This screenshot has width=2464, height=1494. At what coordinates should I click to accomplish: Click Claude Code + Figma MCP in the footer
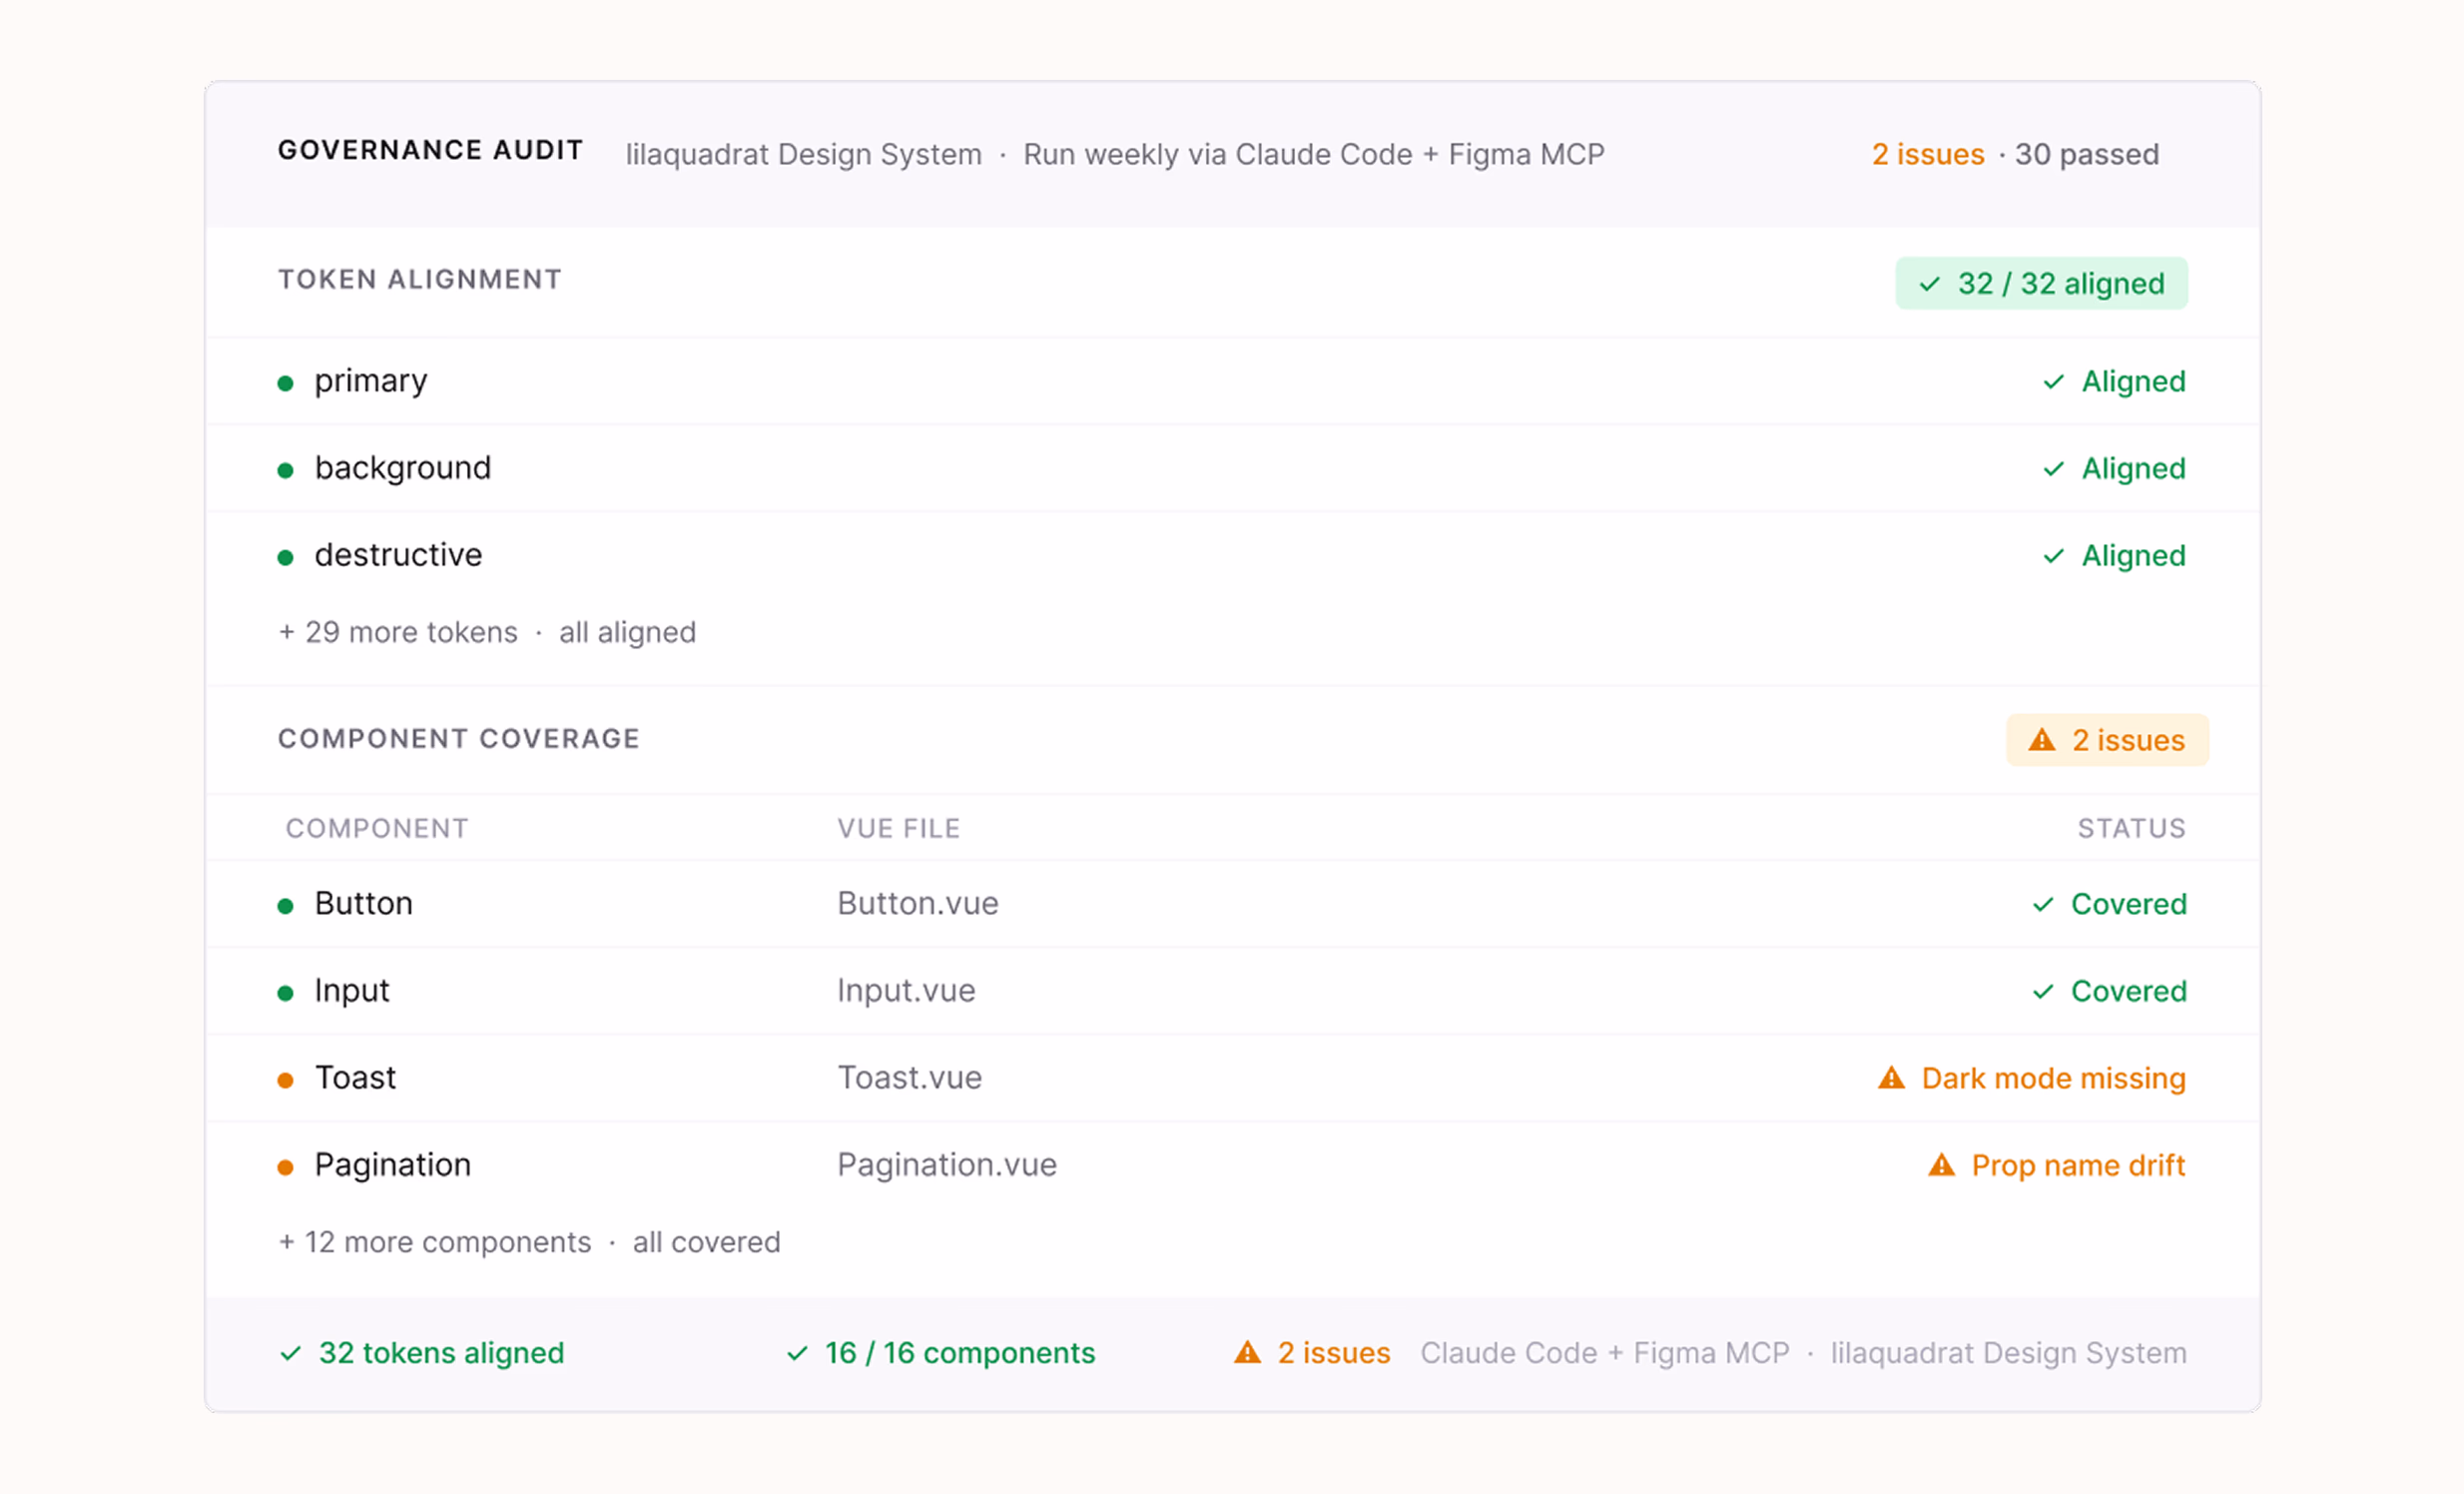[1605, 1354]
